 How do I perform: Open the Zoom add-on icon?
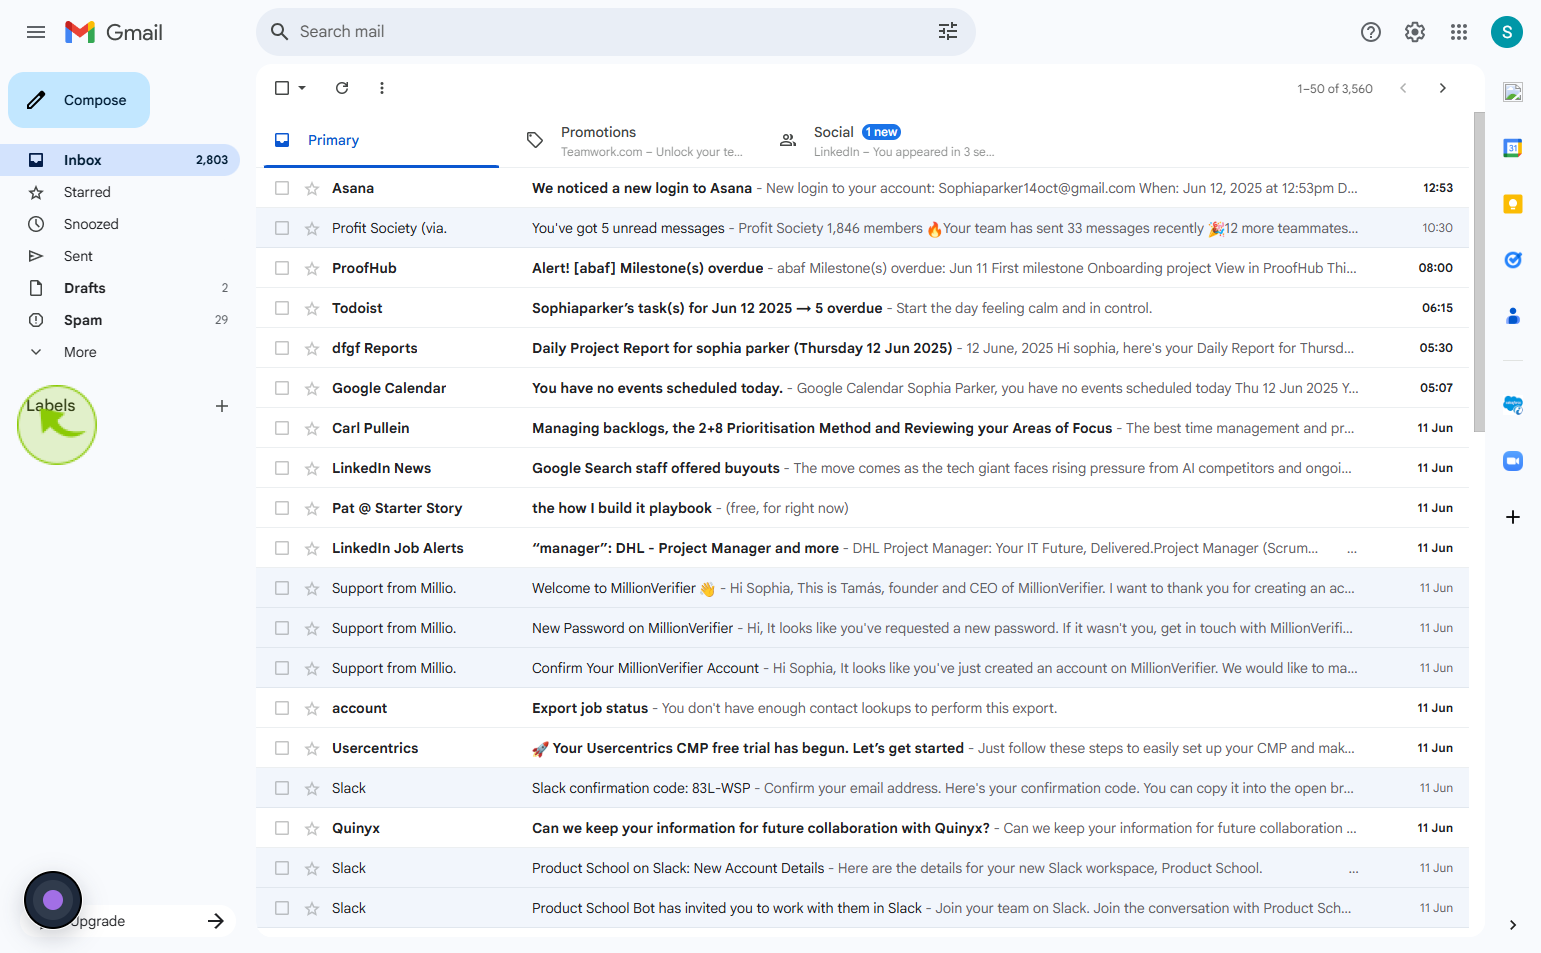1513,461
